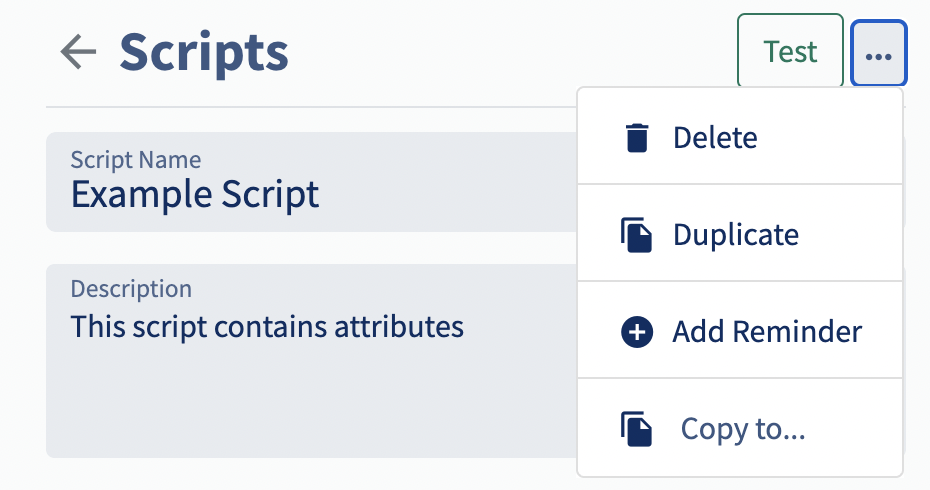Click the 'Description' field label
Viewport: 930px width, 490px height.
[x=131, y=289]
